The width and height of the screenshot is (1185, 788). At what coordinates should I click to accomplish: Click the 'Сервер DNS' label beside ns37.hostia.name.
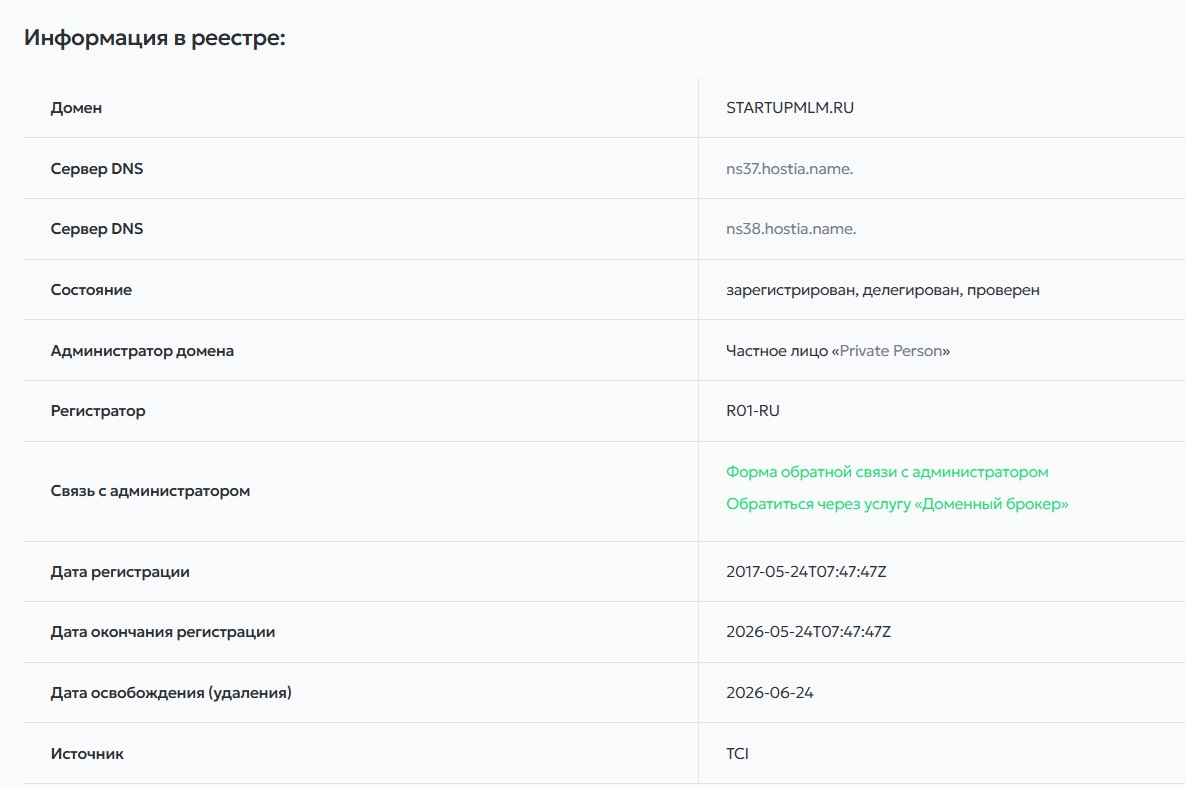tap(97, 169)
